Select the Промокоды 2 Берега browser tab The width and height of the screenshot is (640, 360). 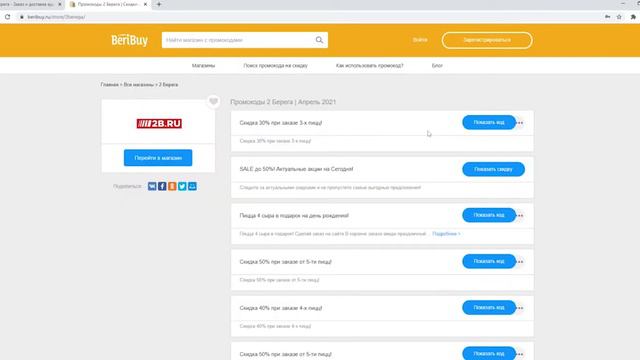point(109,4)
